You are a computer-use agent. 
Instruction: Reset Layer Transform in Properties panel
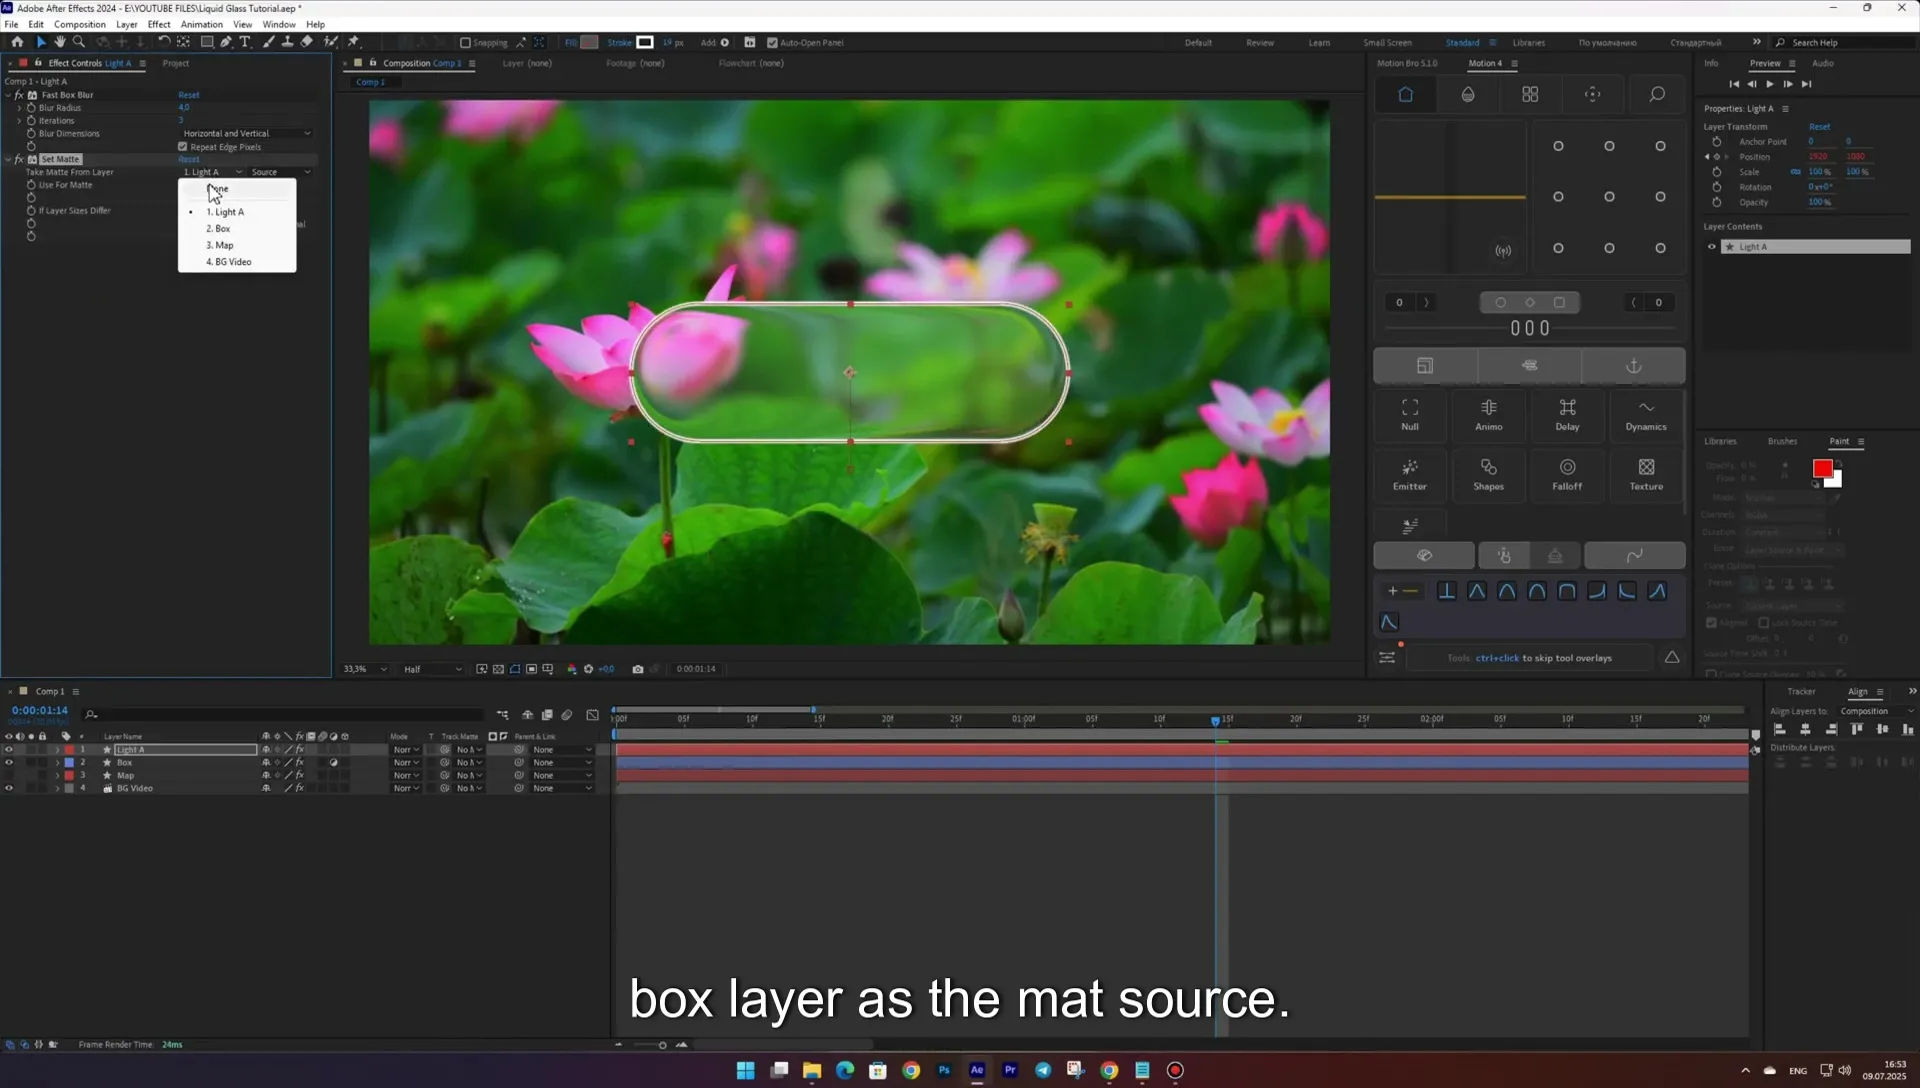pos(1819,127)
